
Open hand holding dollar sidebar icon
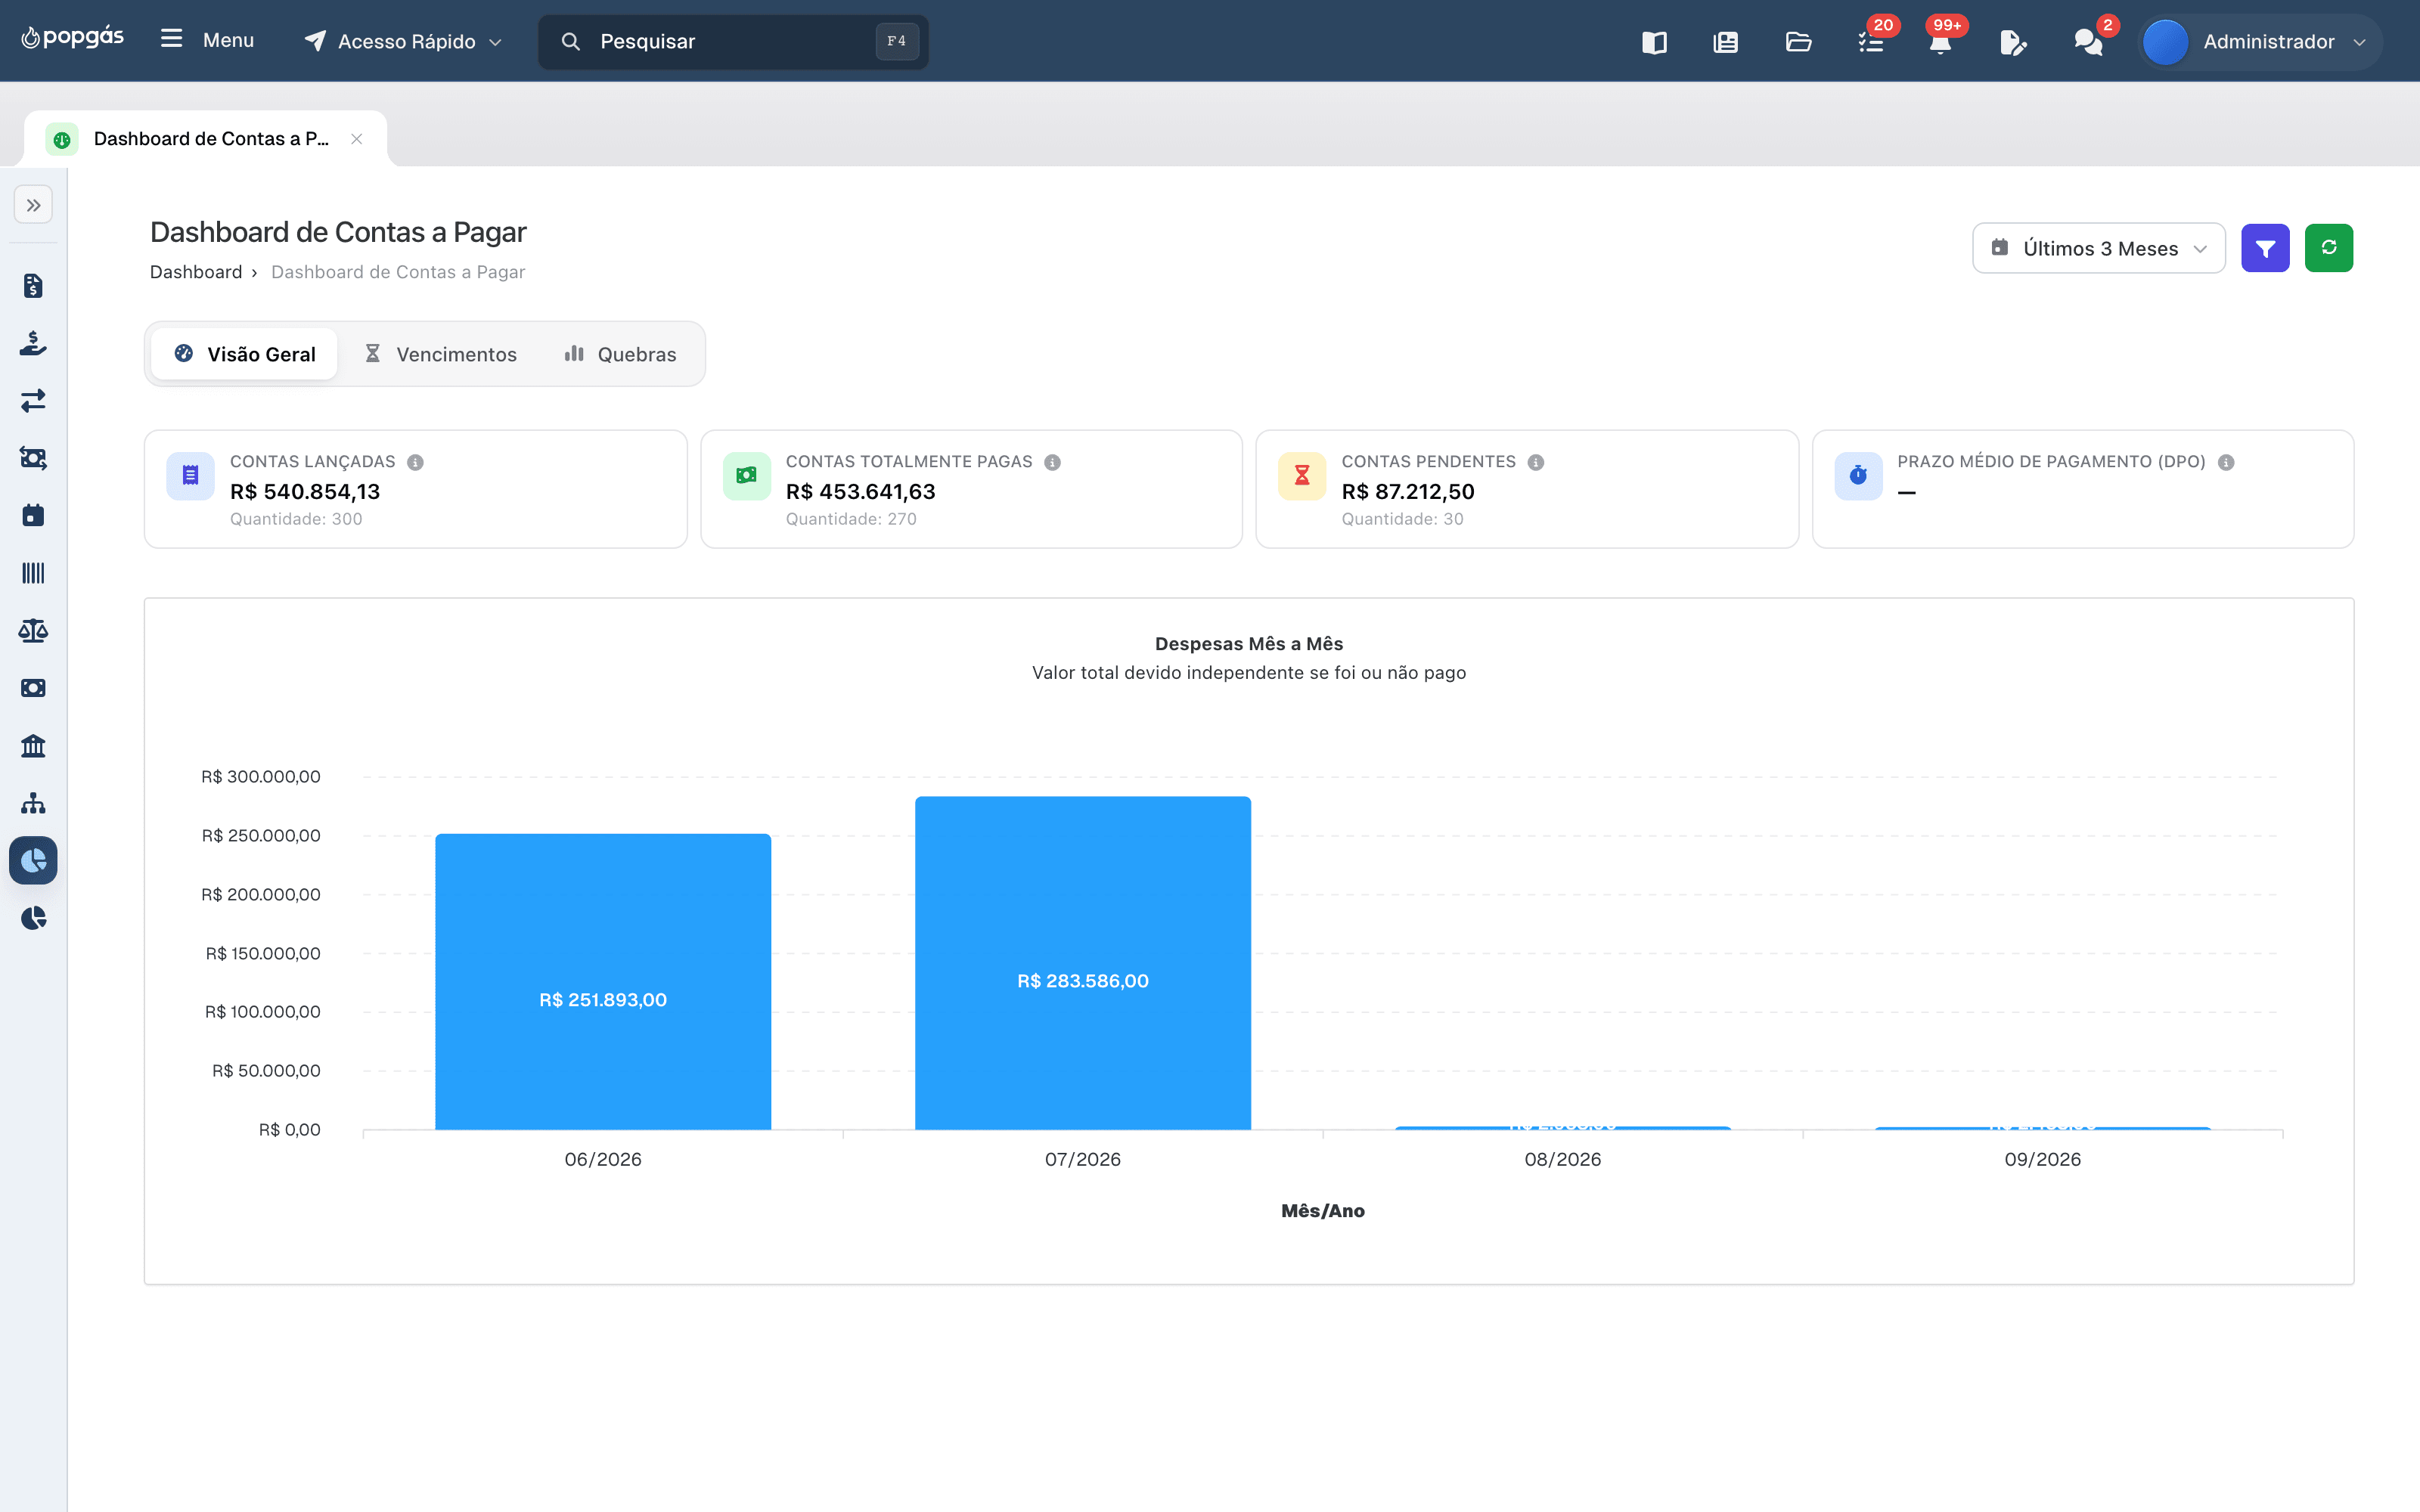click(x=33, y=343)
